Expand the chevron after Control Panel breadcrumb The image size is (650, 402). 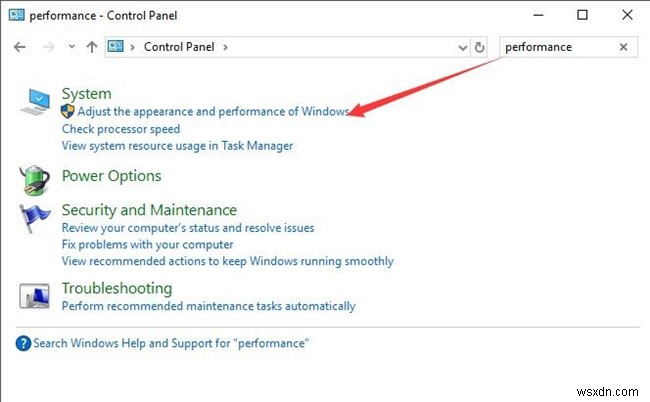(x=226, y=47)
